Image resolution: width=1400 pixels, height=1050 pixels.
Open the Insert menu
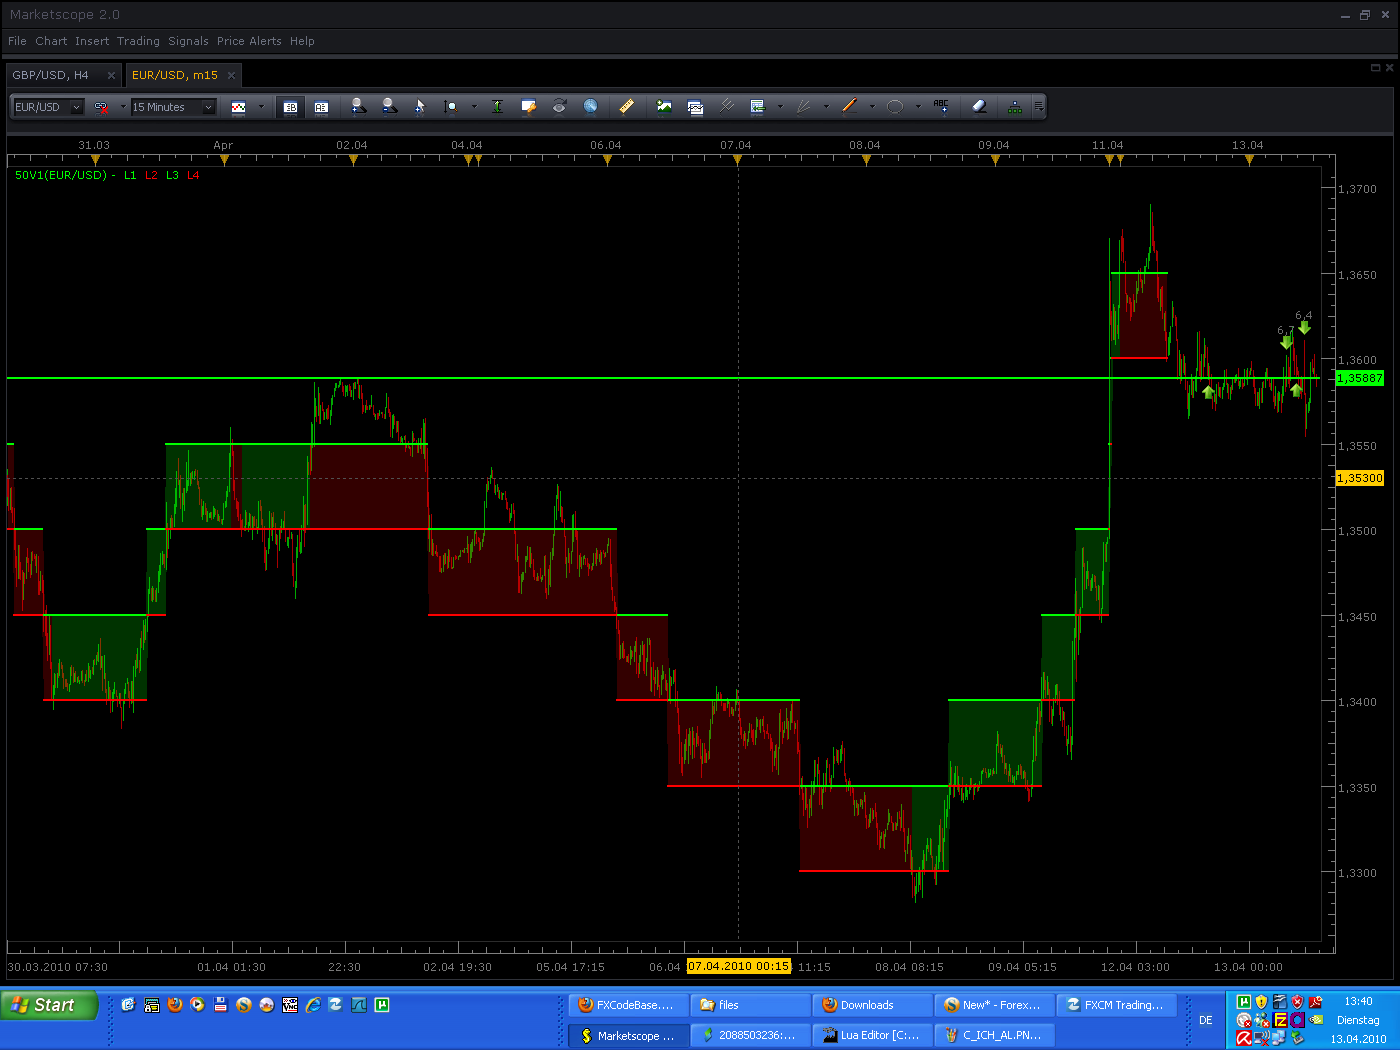pyautogui.click(x=92, y=41)
